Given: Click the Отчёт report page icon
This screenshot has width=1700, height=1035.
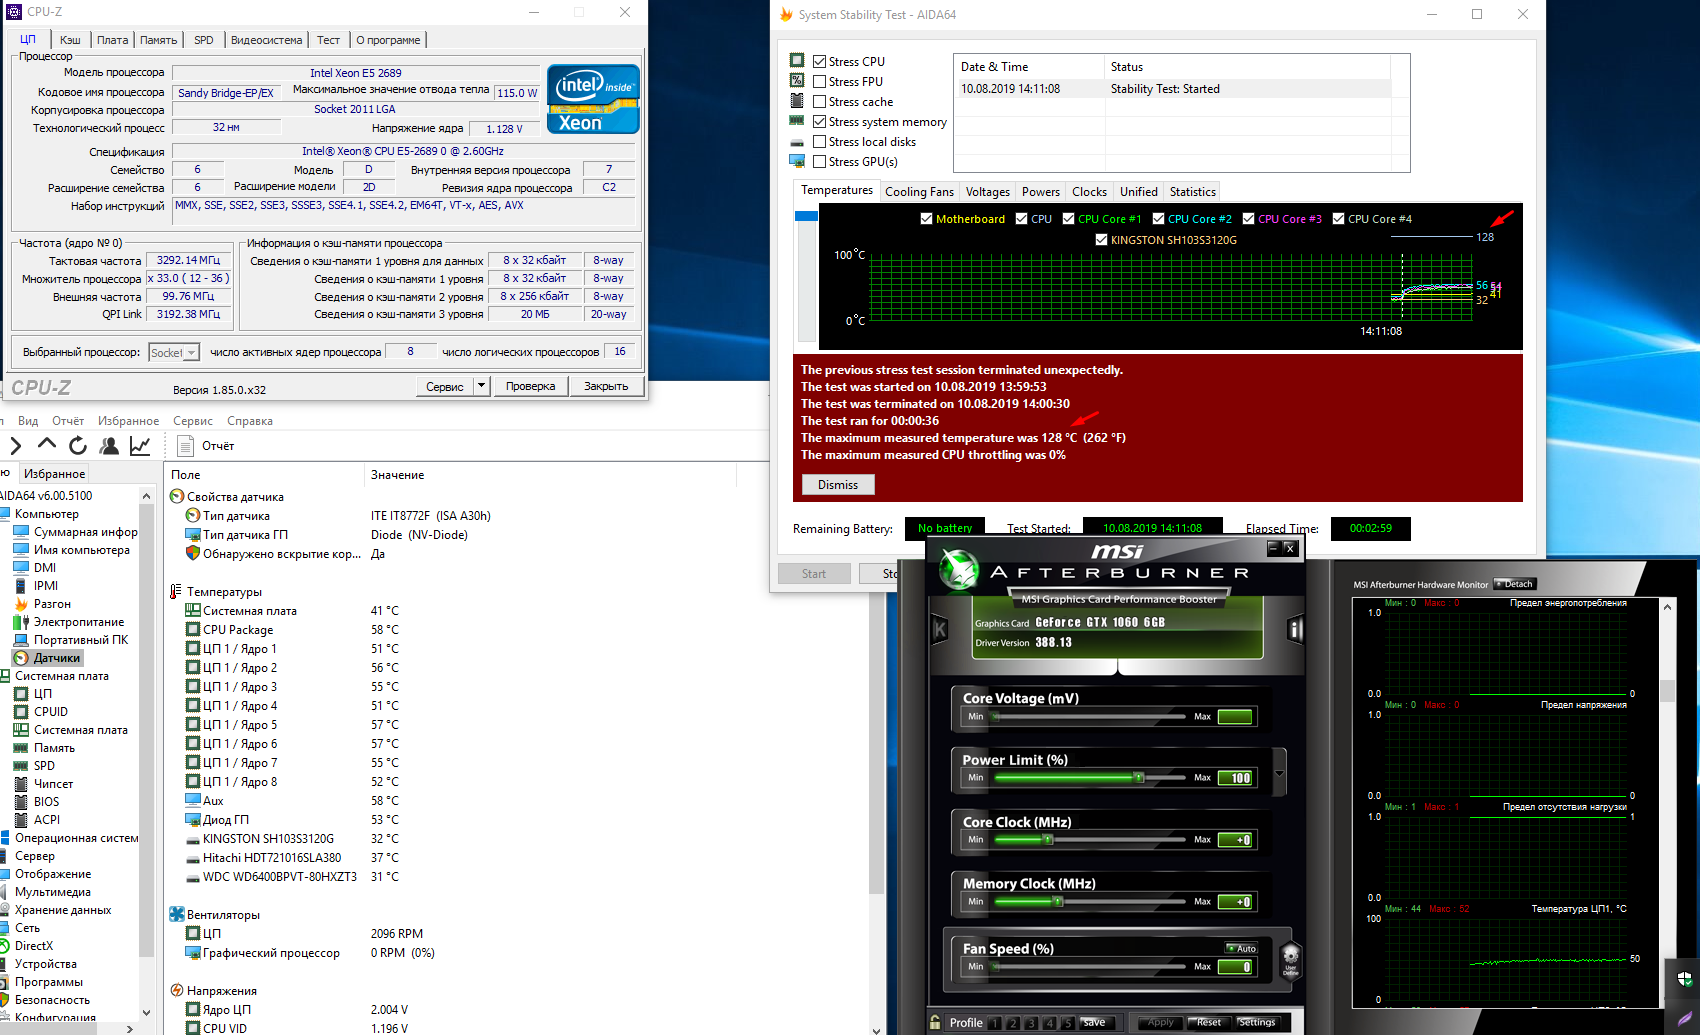Looking at the screenshot, I should click(x=185, y=446).
